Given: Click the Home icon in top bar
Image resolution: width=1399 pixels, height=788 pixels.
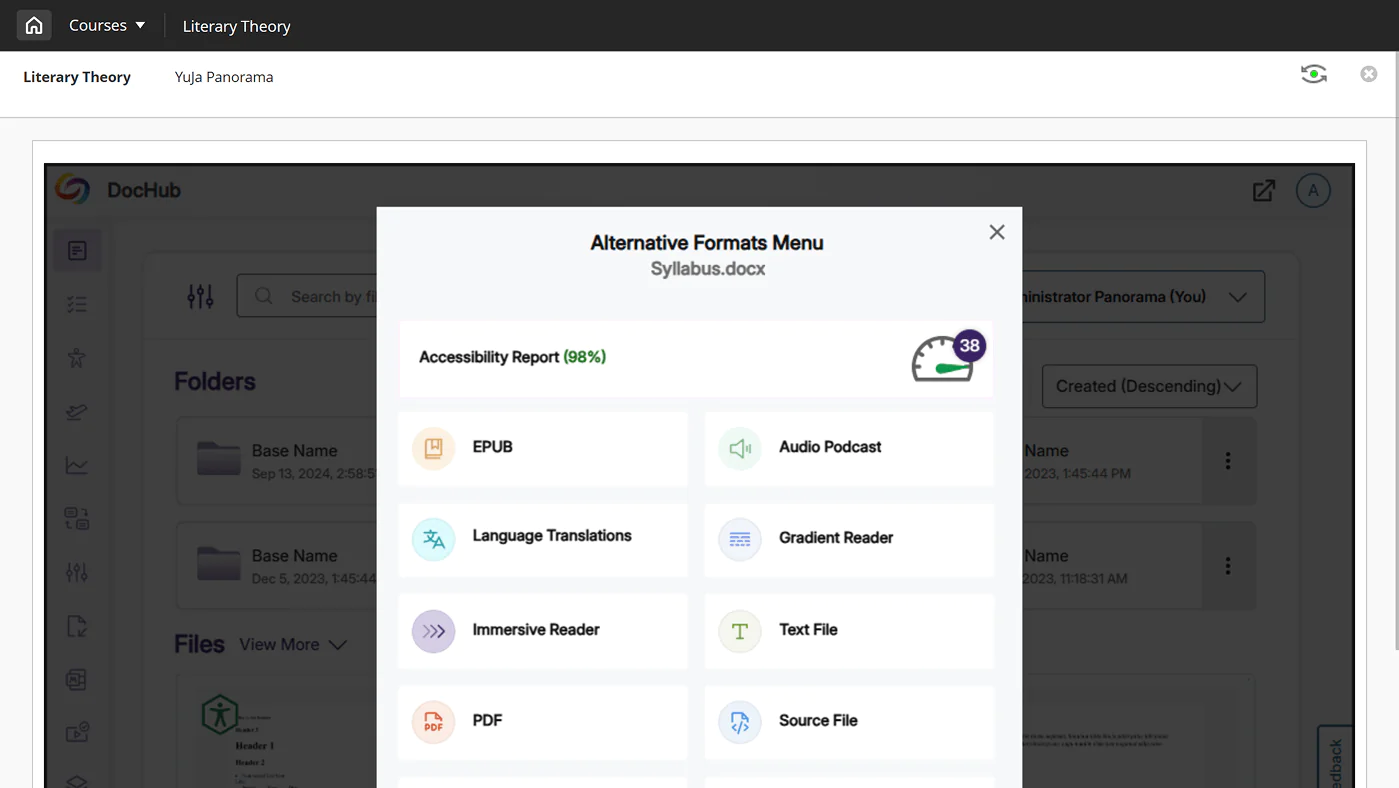Looking at the screenshot, I should click(x=34, y=26).
